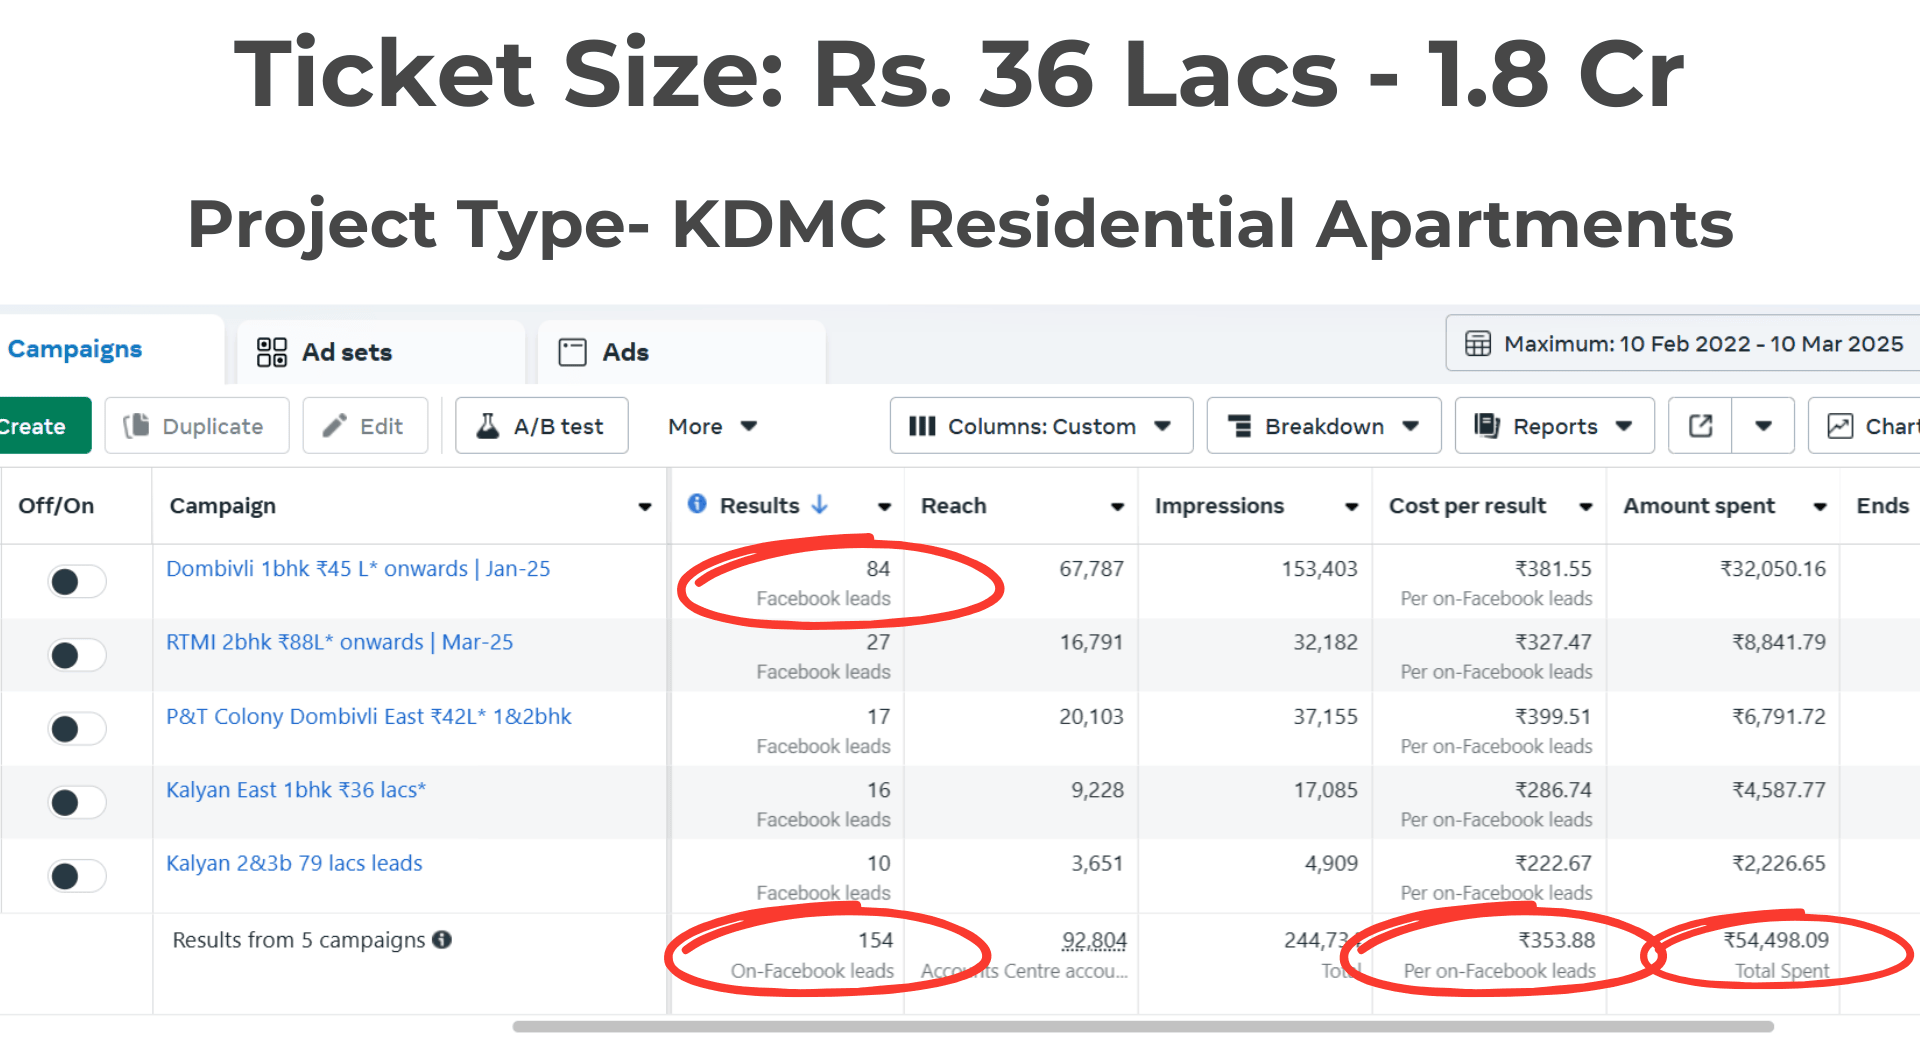1920x1039 pixels.
Task: Sort by the Amount spent column header
Action: click(x=1699, y=506)
